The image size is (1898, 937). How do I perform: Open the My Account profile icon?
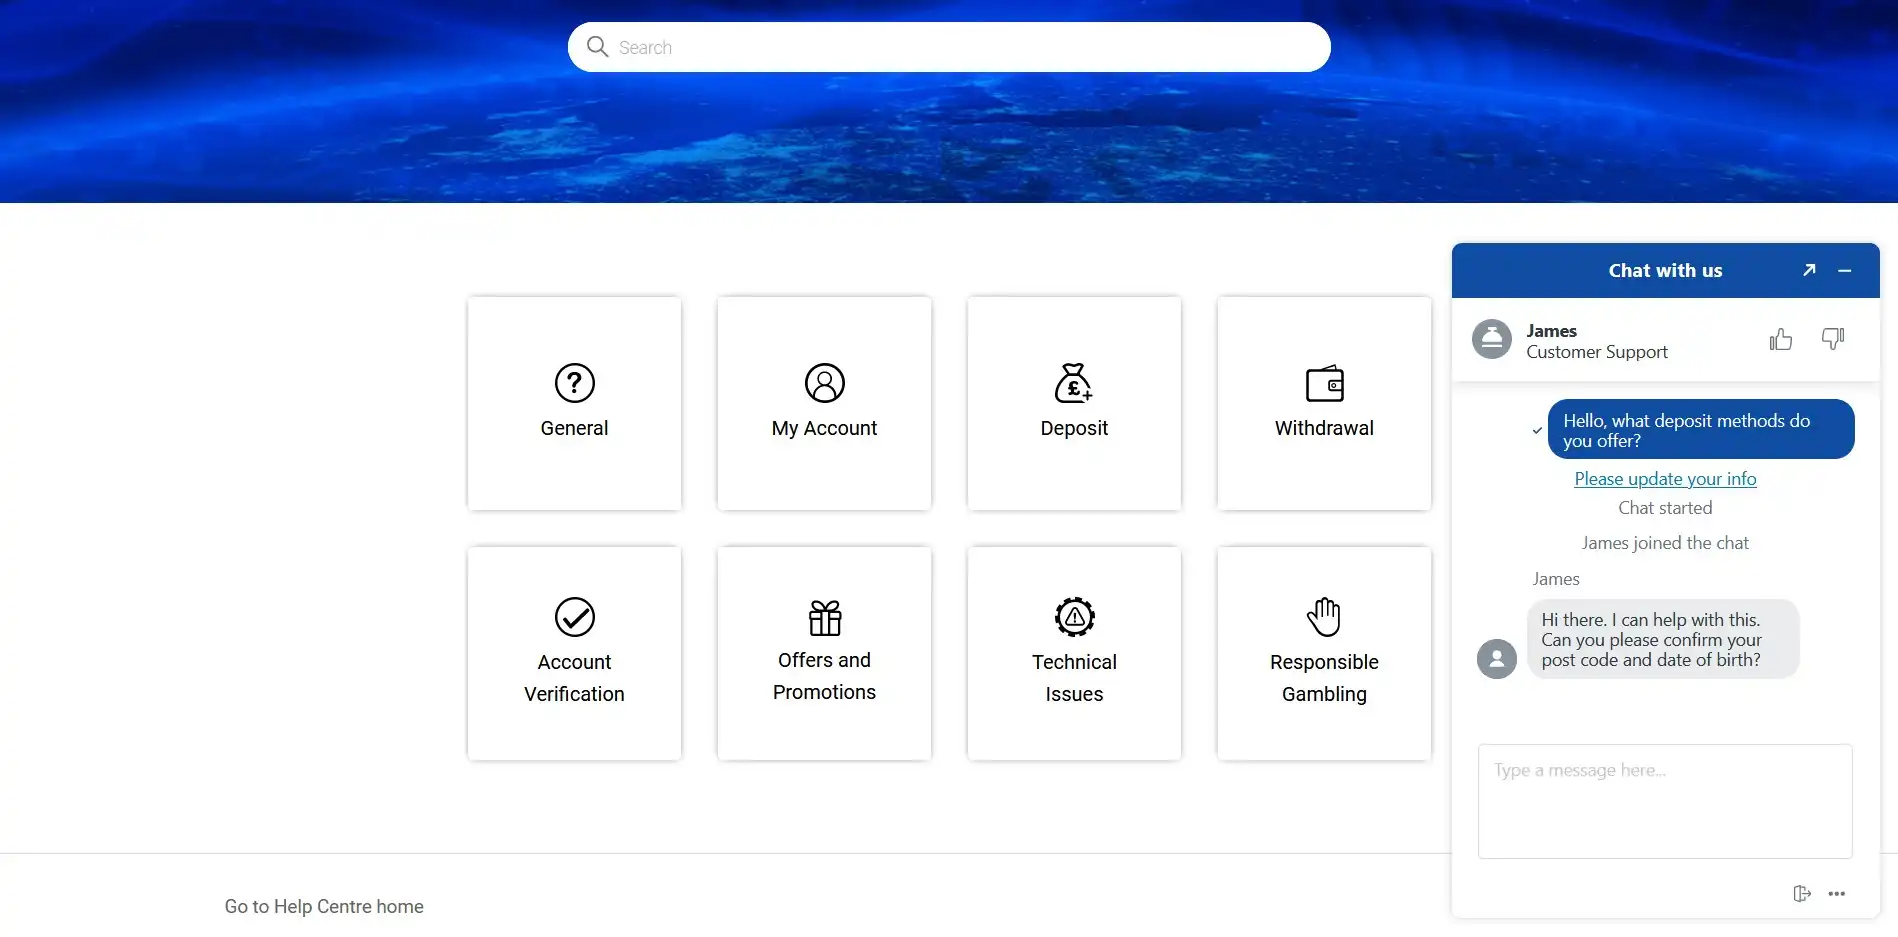824,383
